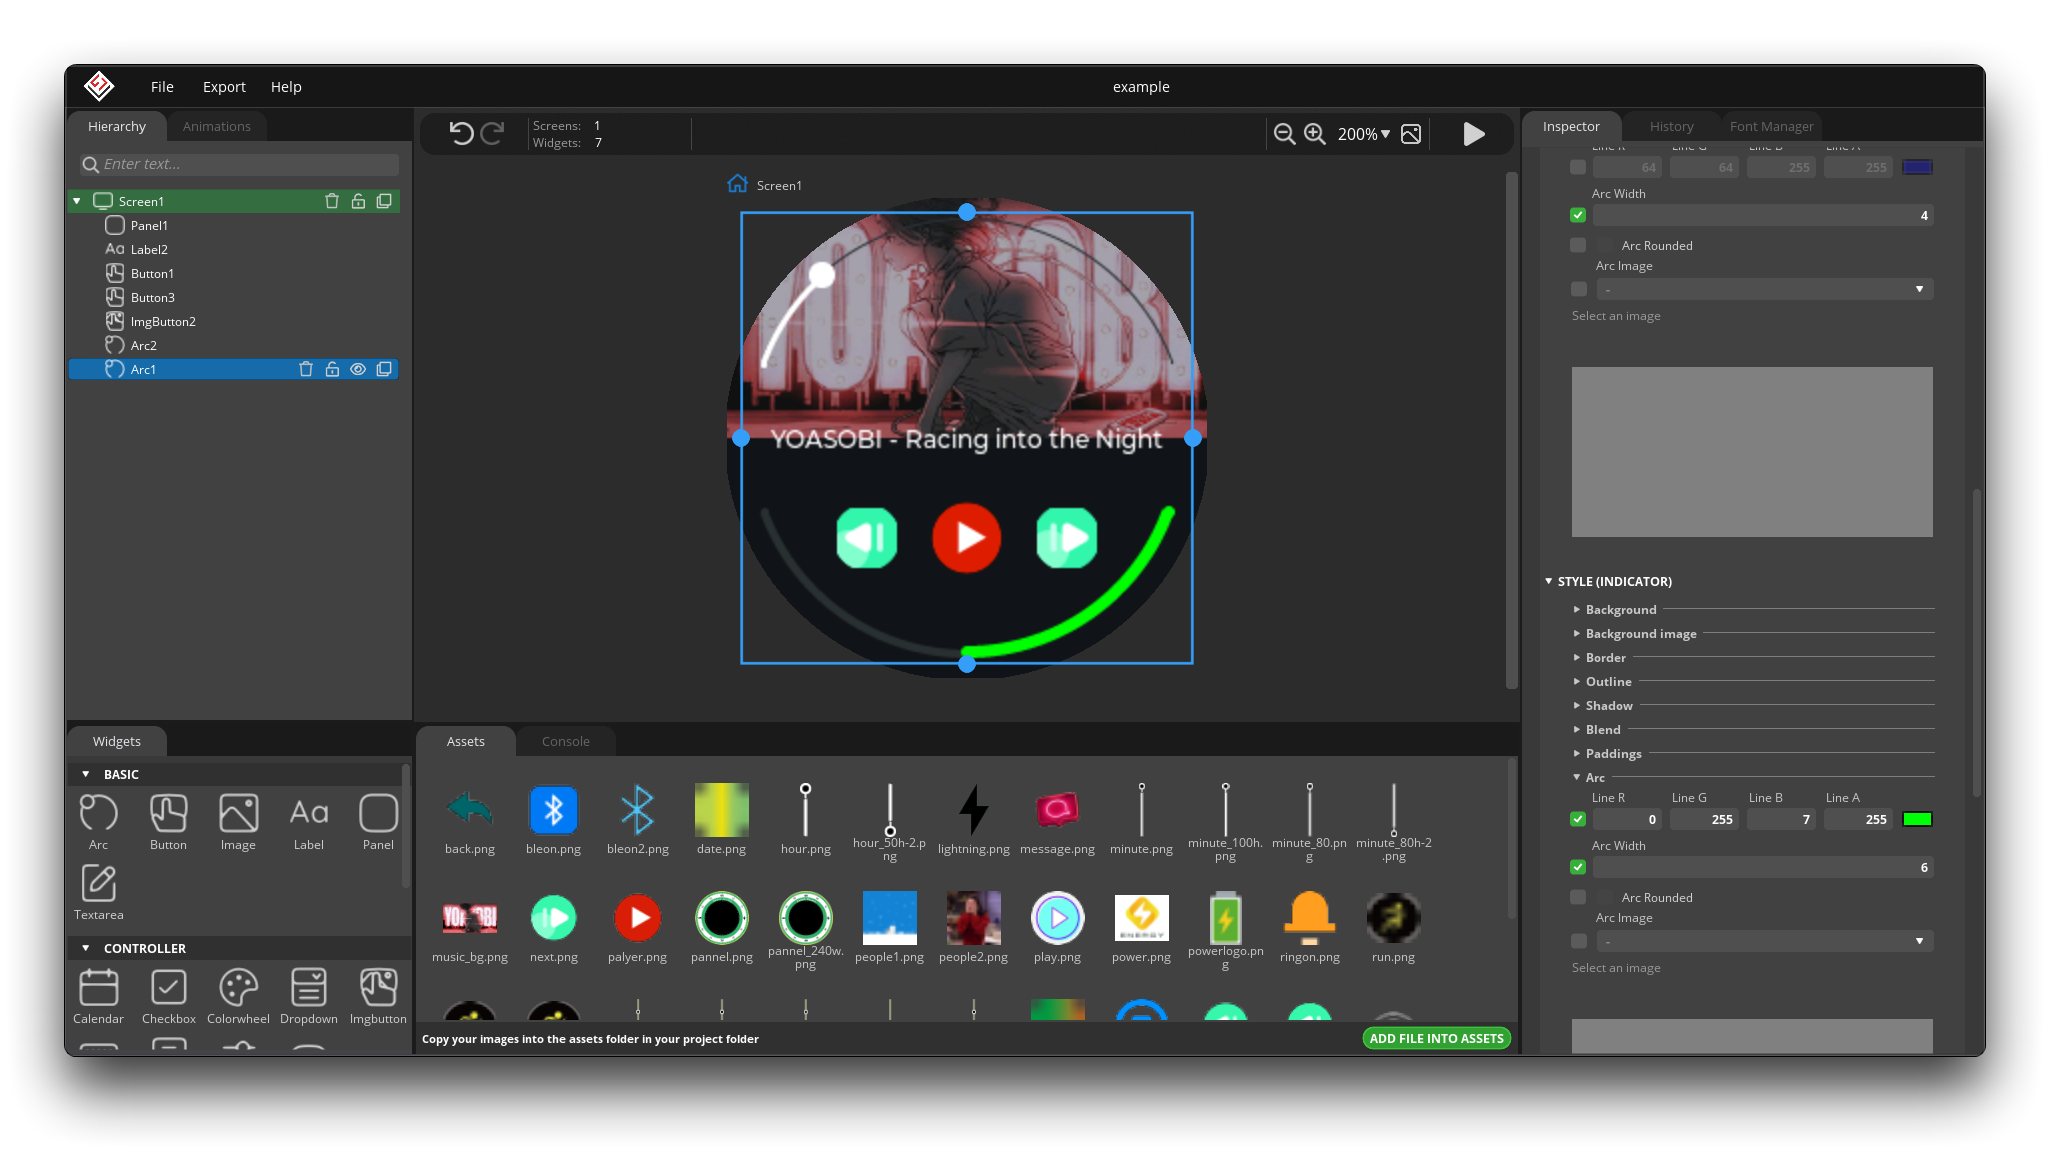Screen dimensions: 2050x1153
Task: Zoom in with magnifier plus icon
Action: [1315, 134]
